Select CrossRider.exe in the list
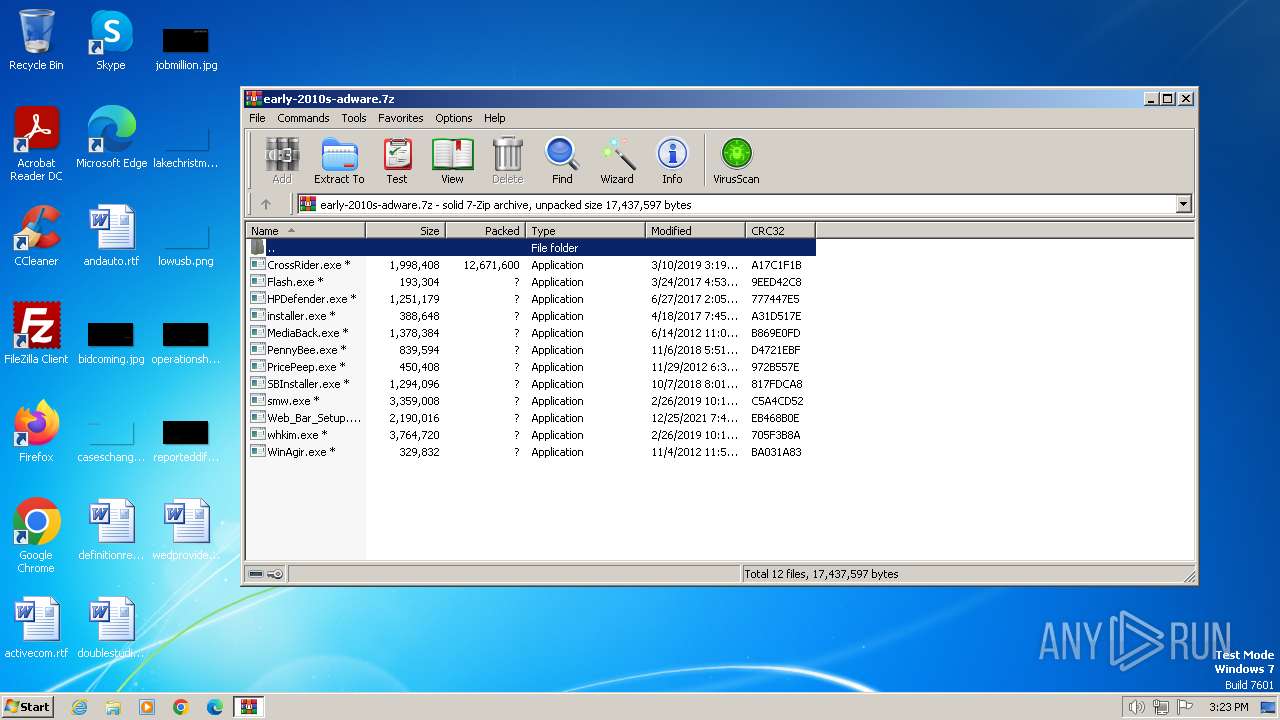Screen dimensions: 1280x720 click(x=531, y=265)
